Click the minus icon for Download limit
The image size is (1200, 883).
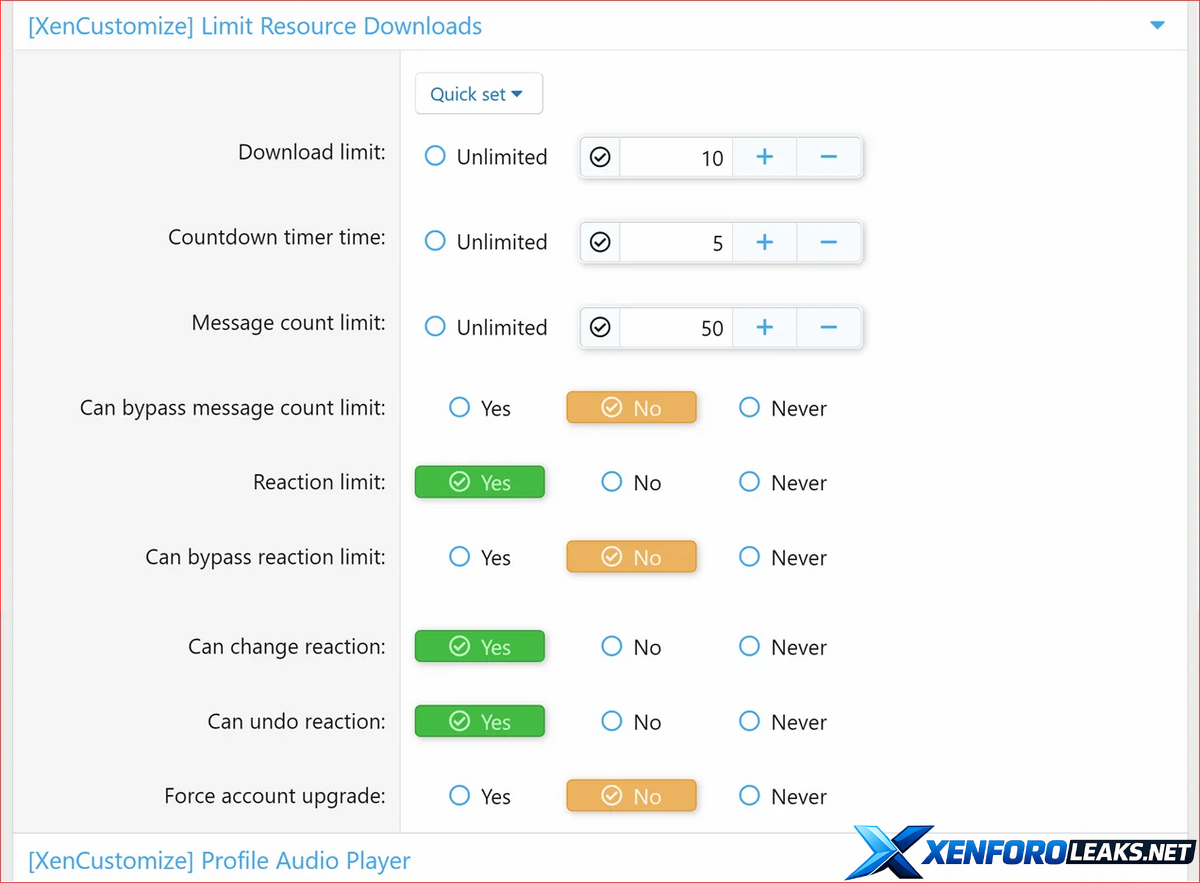tap(828, 157)
